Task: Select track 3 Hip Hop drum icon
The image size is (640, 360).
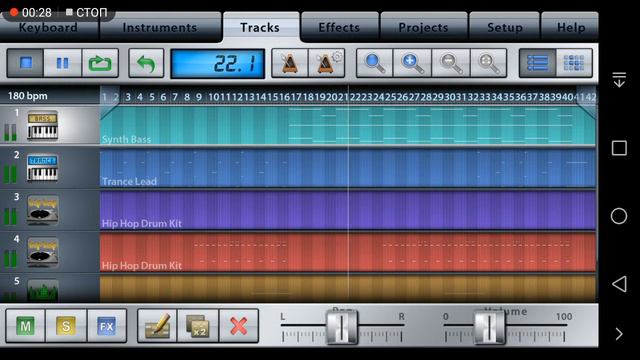Action: click(42, 210)
